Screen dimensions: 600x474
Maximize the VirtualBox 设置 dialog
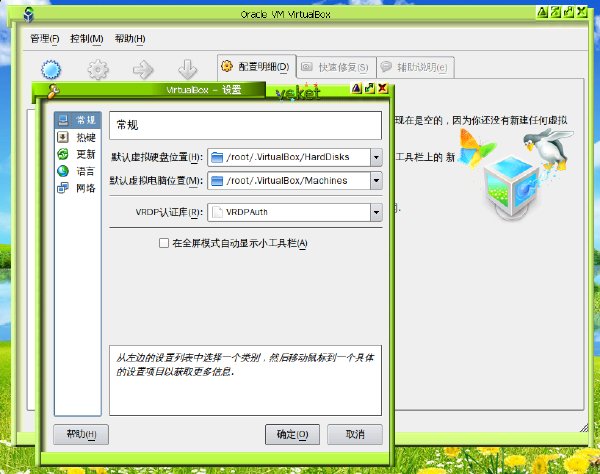[369, 88]
